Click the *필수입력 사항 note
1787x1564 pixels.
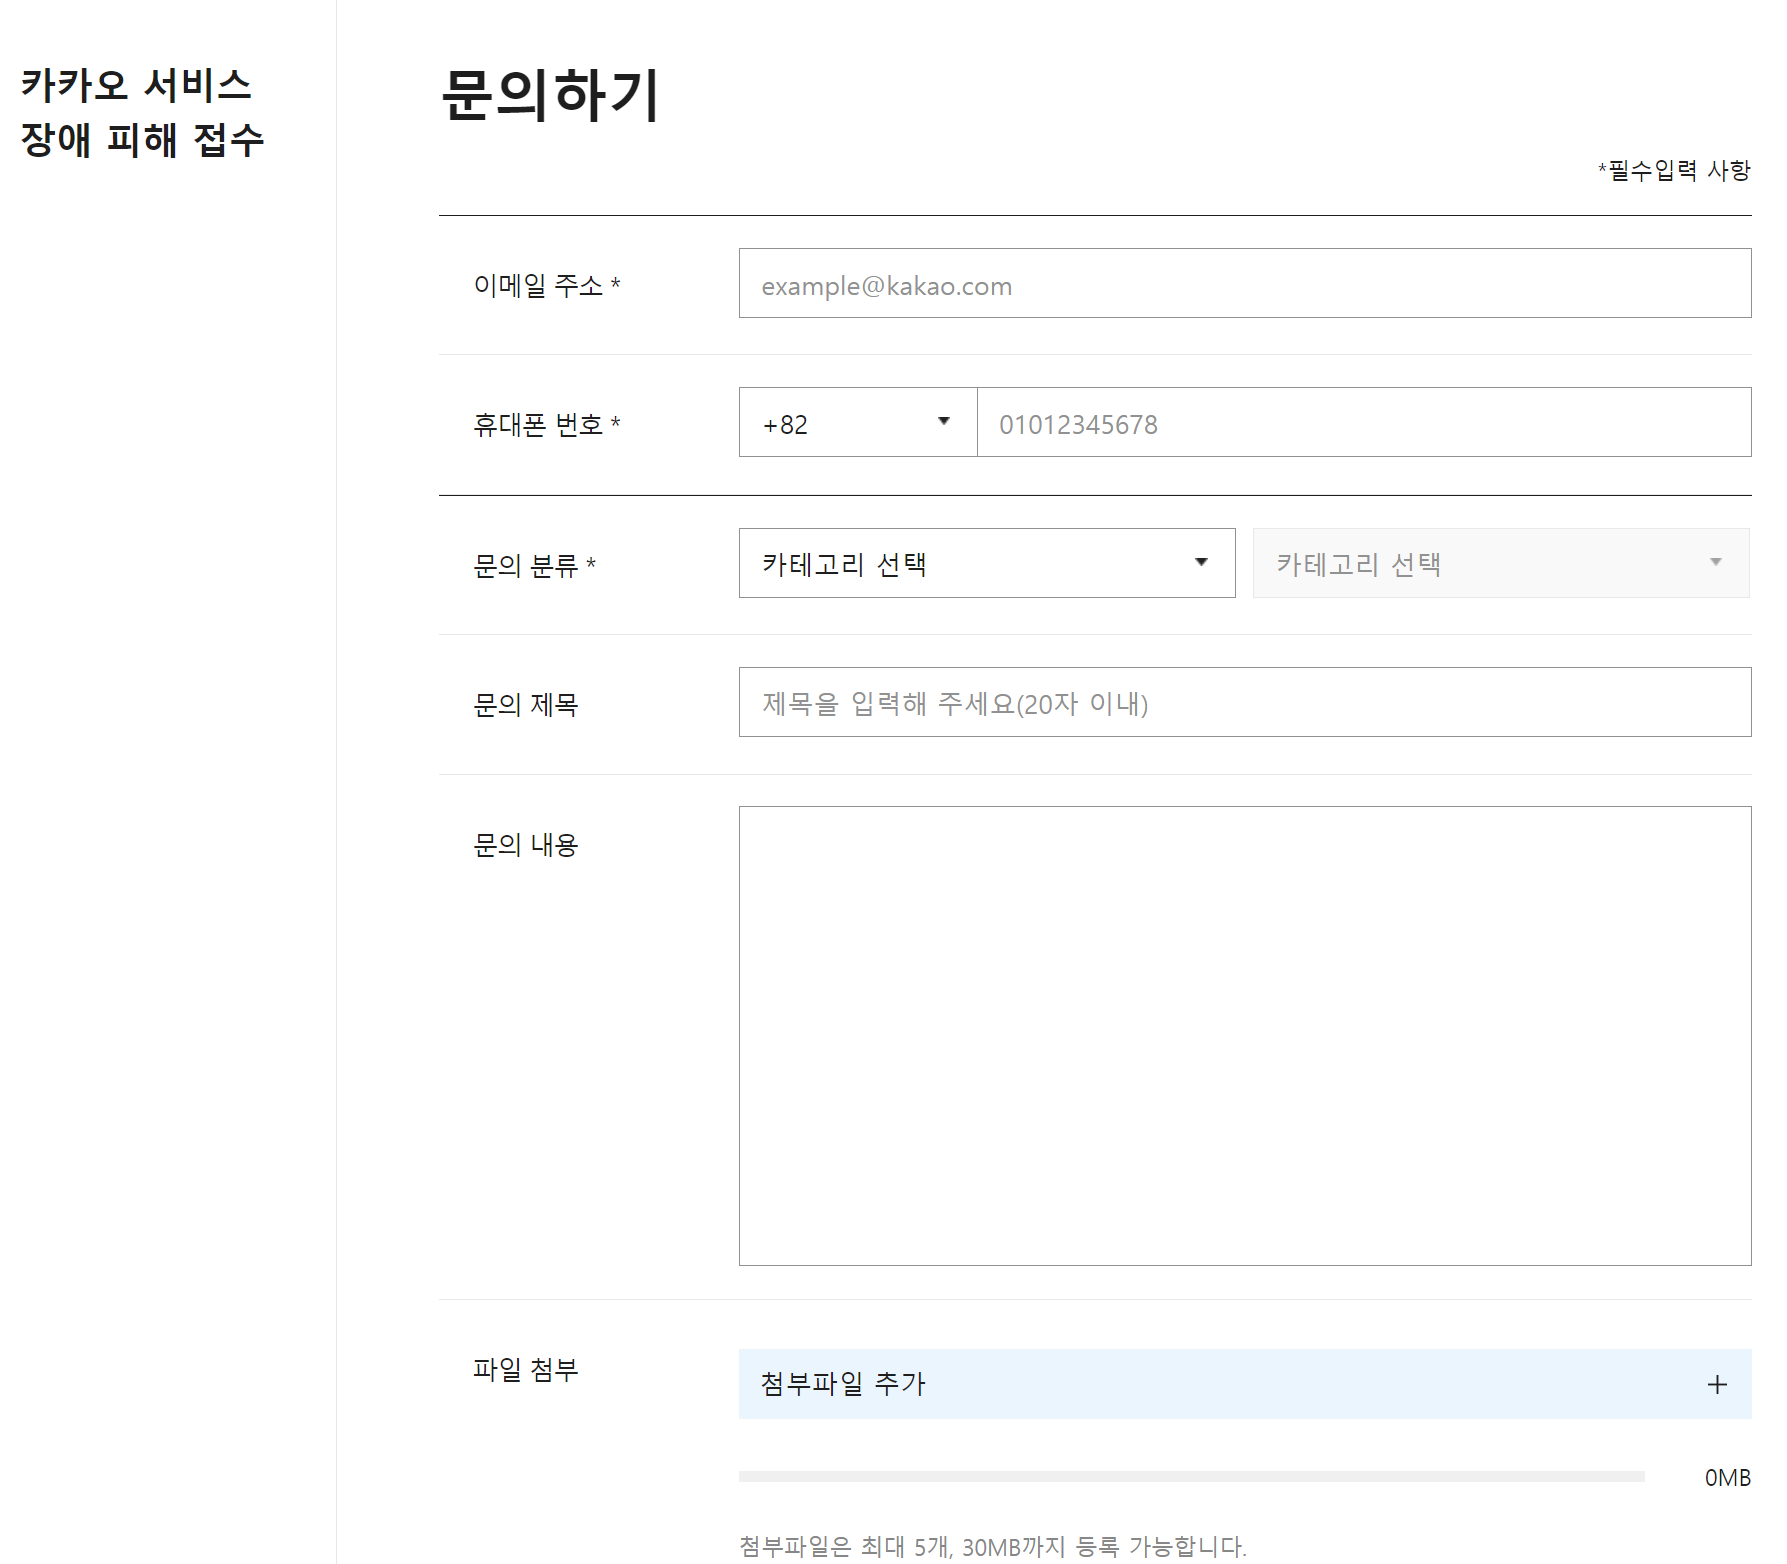click(1674, 170)
